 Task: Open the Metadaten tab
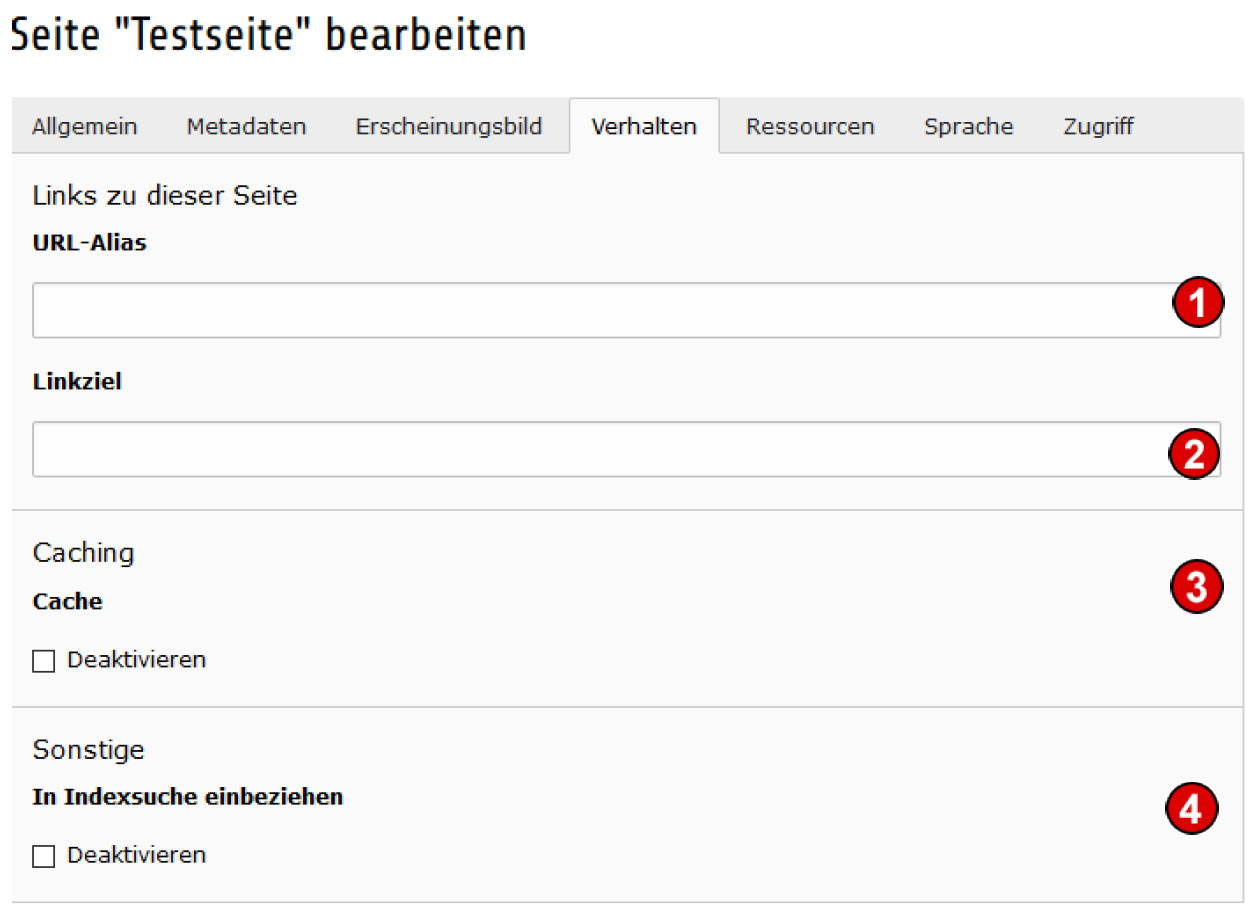pyautogui.click(x=246, y=126)
